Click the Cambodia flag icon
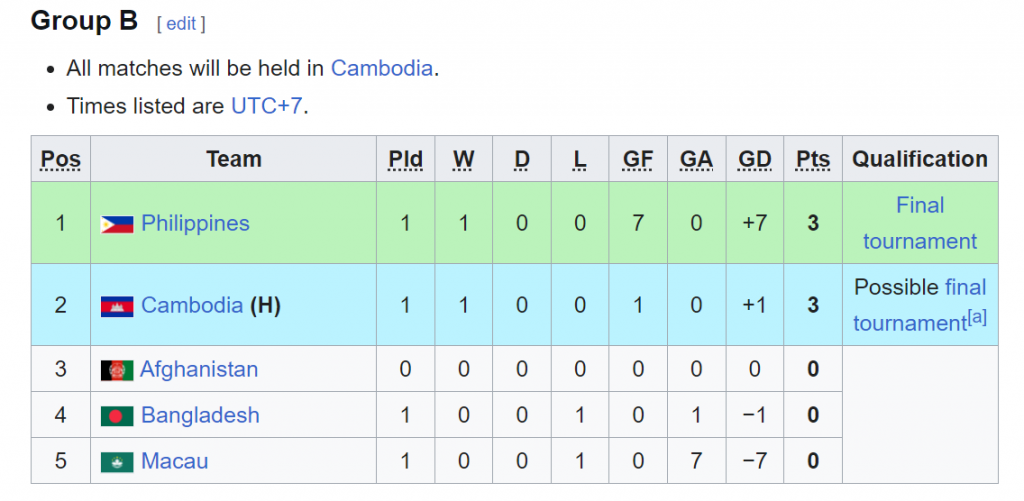This screenshot has width=1024, height=501. tap(117, 306)
